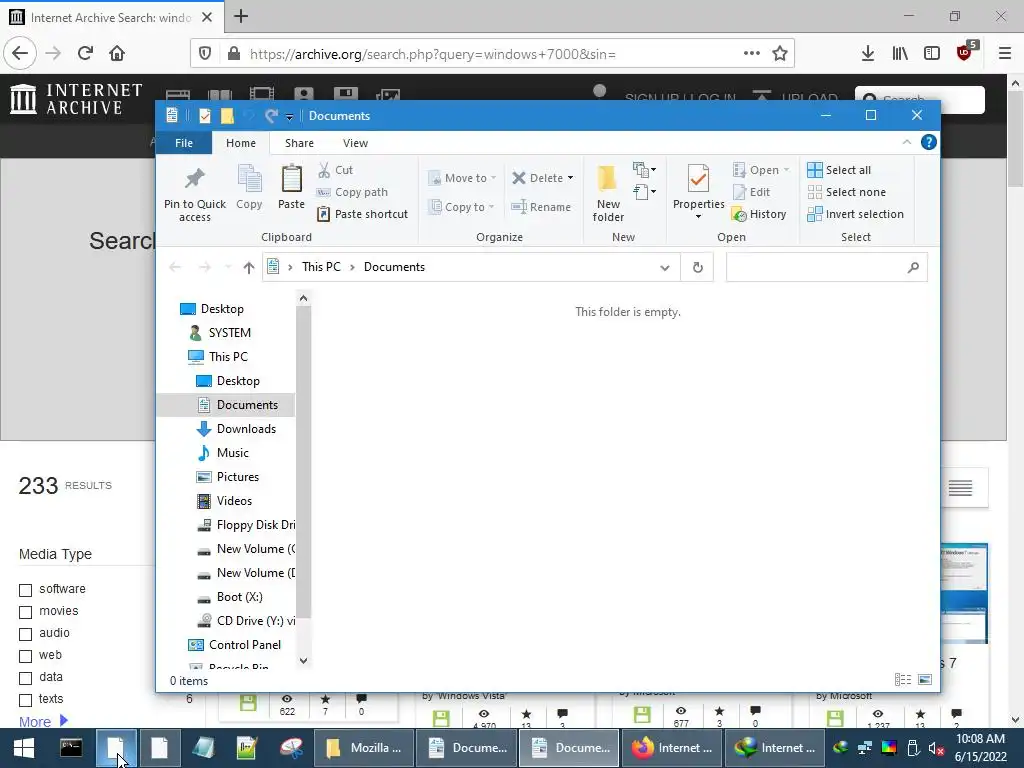Switch to details view in status bar
Screen dimensions: 1024x768
click(x=903, y=680)
